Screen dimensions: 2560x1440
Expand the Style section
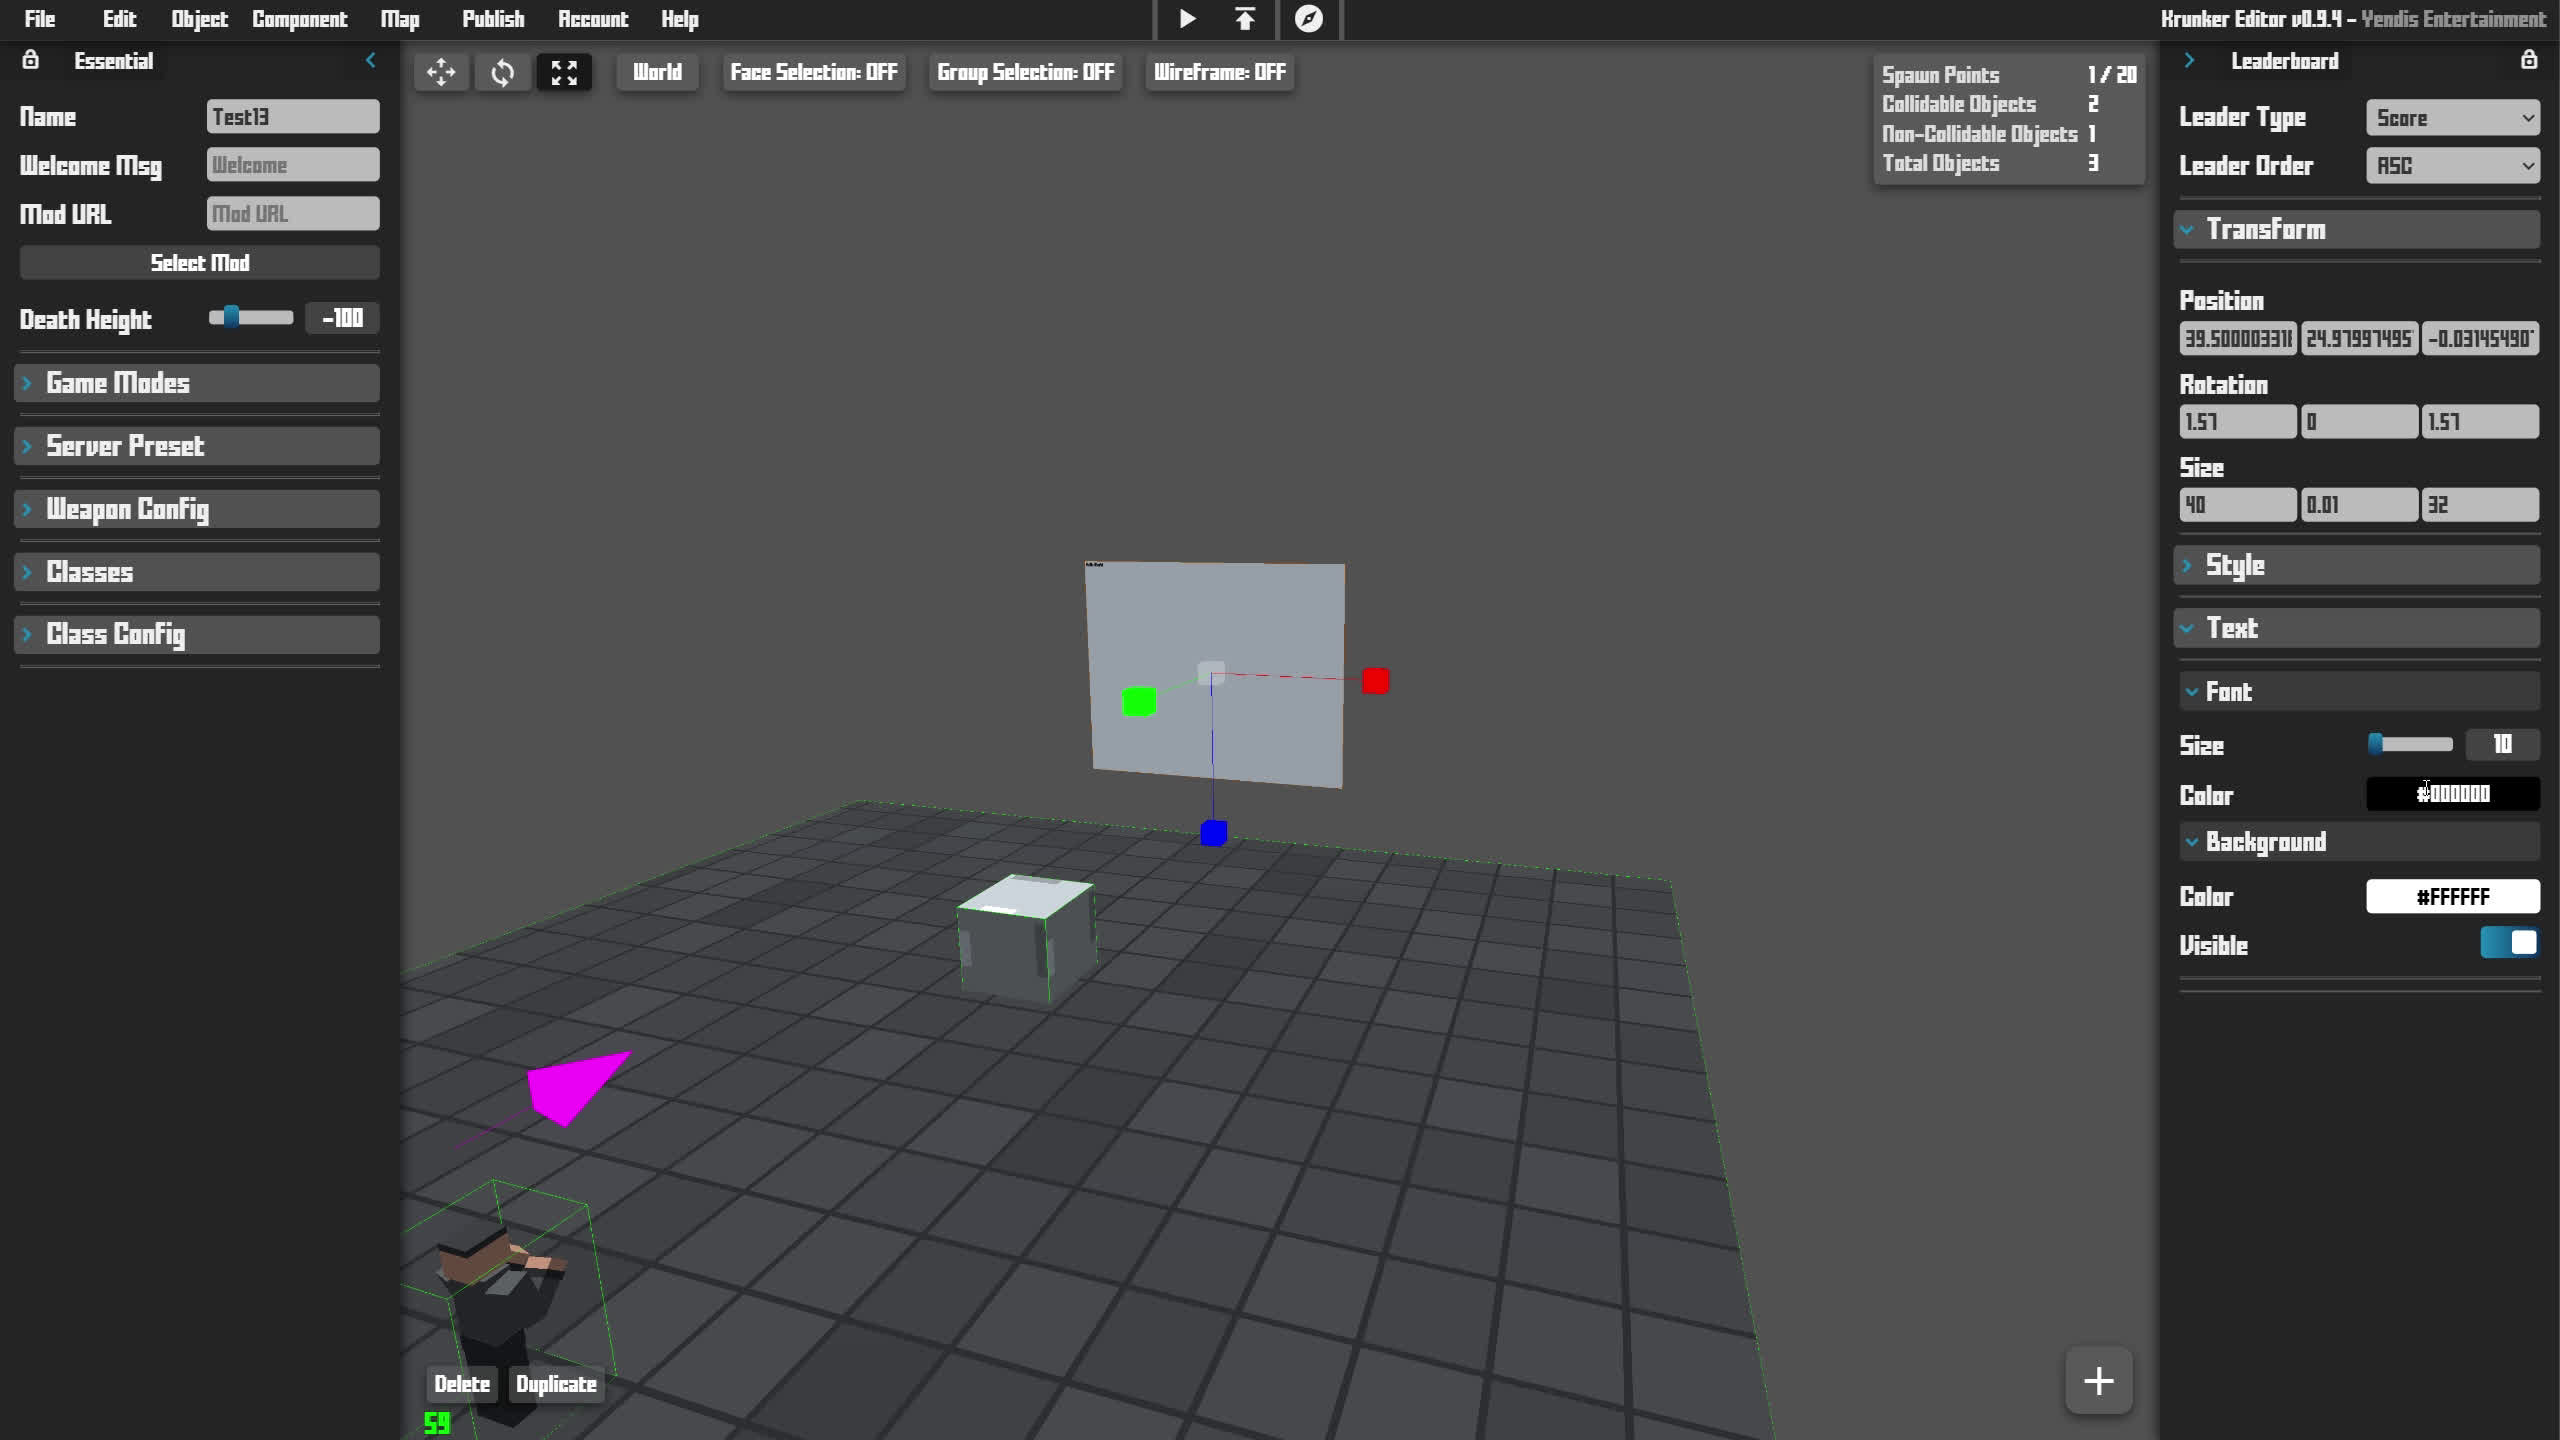coord(2357,565)
